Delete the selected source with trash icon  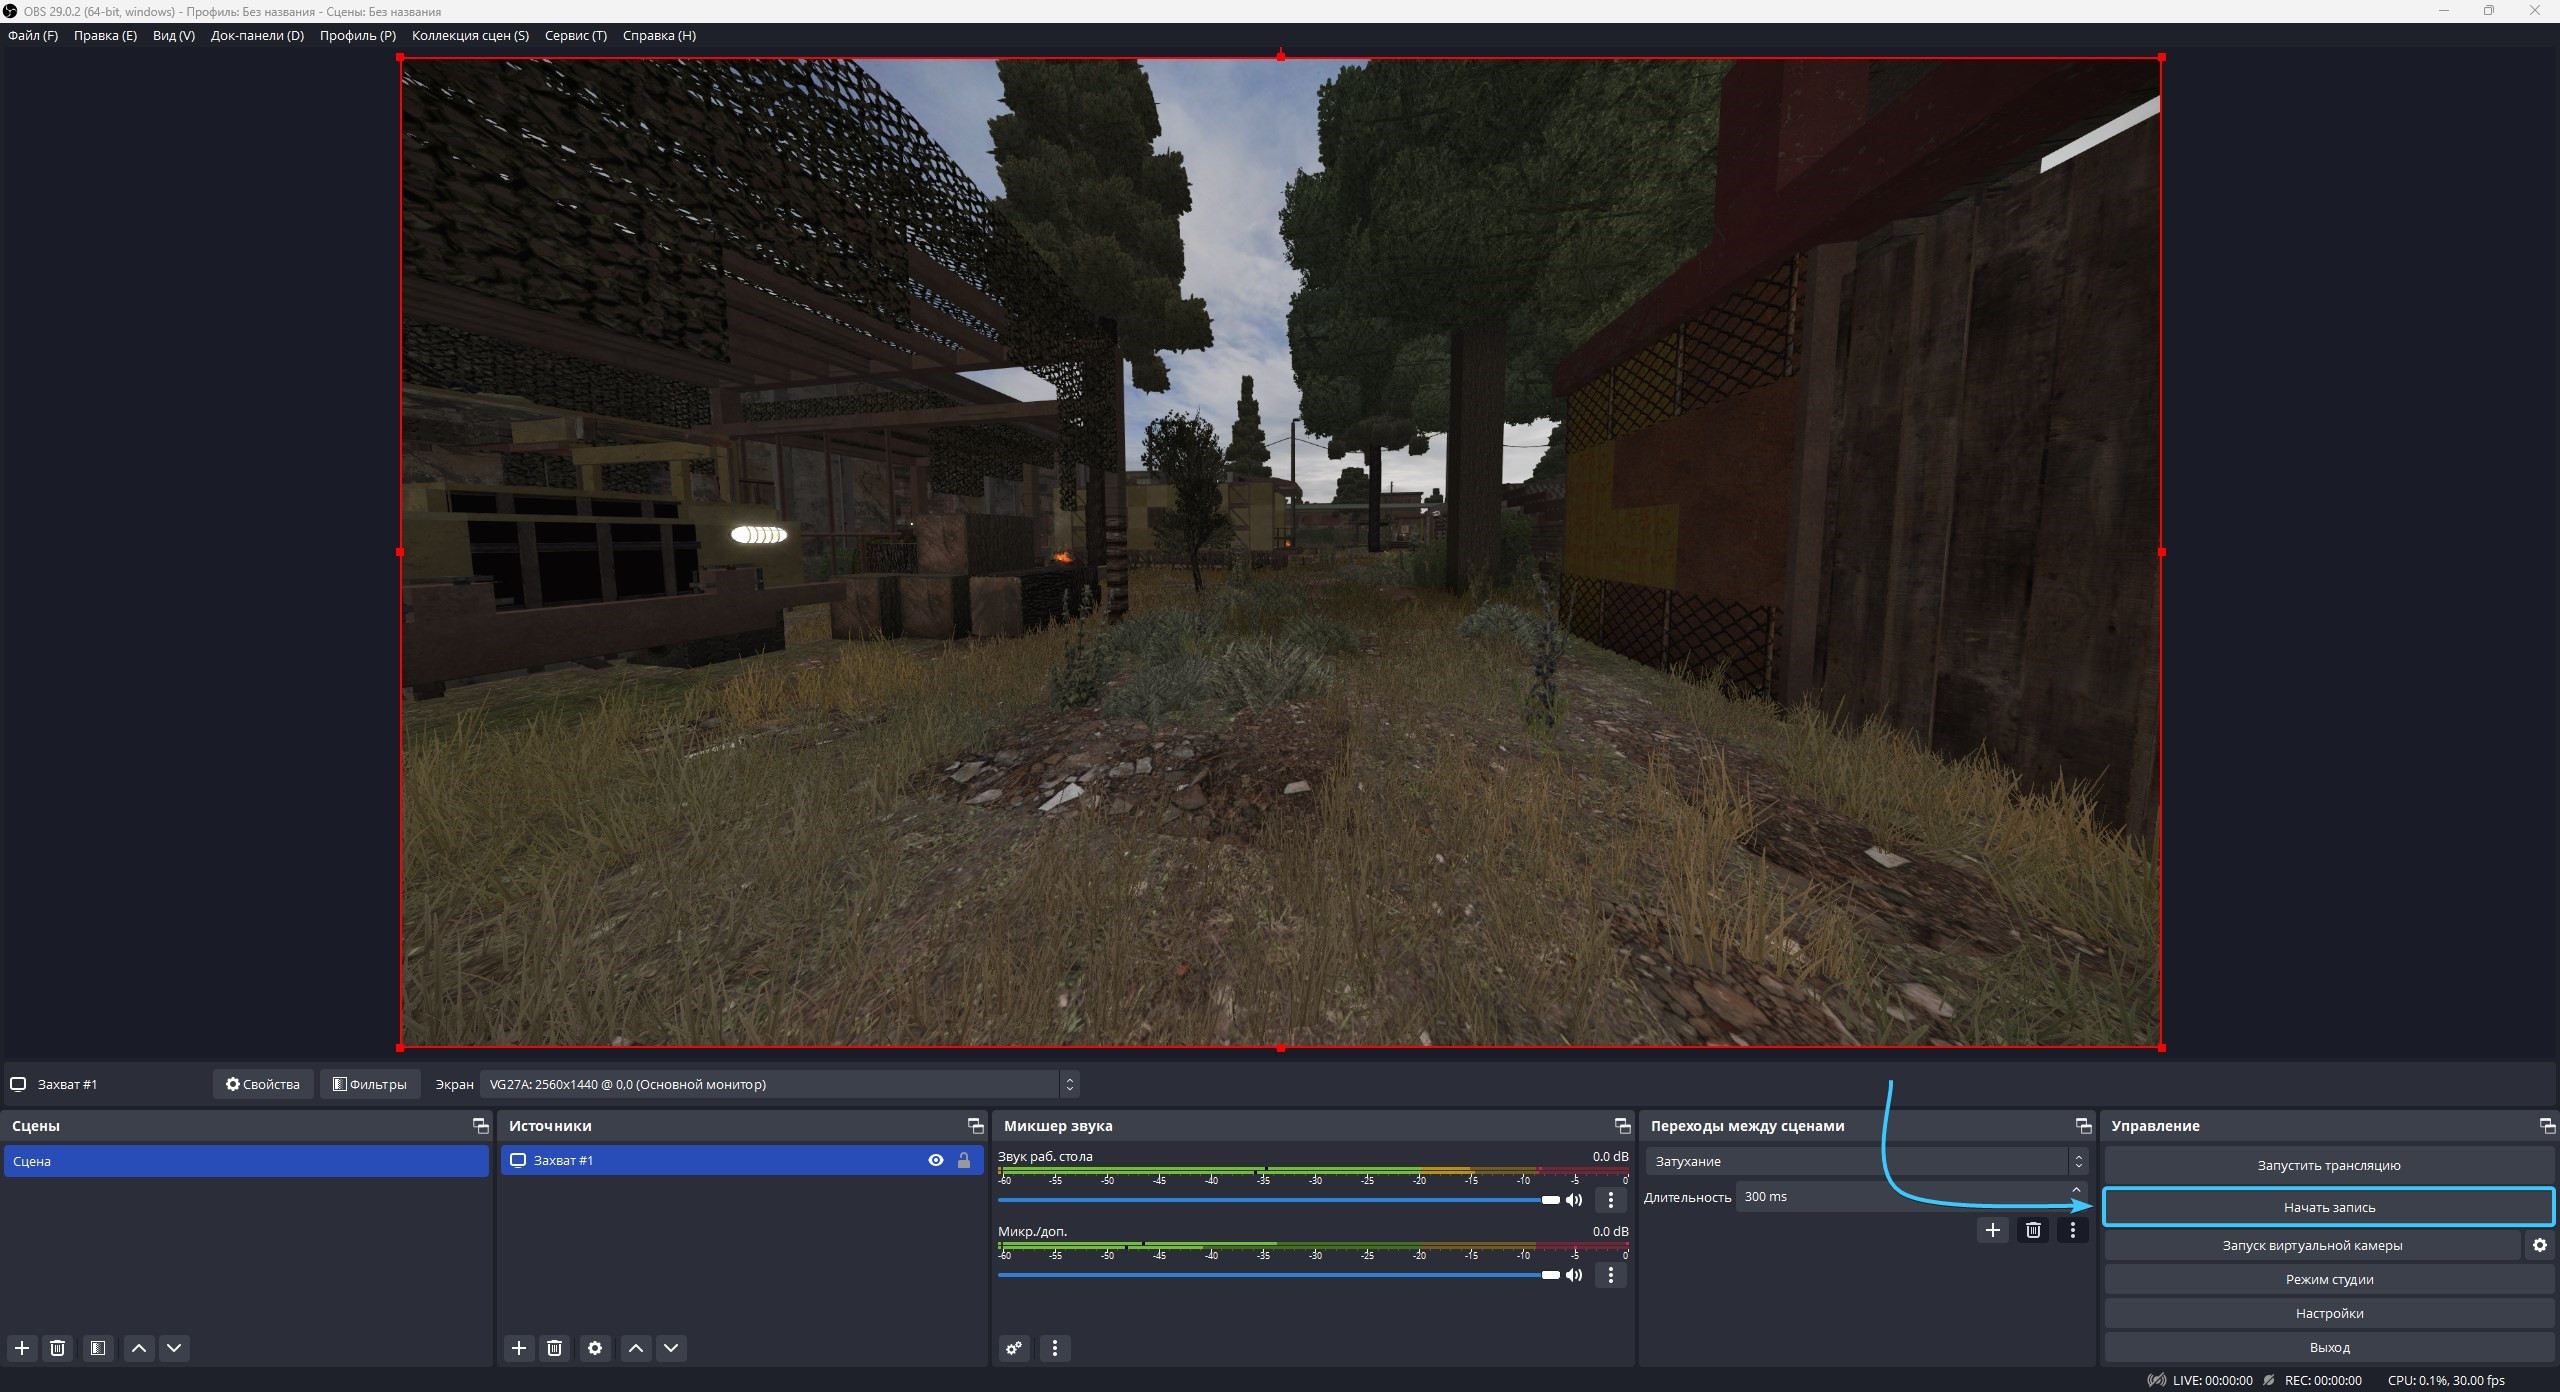(555, 1348)
